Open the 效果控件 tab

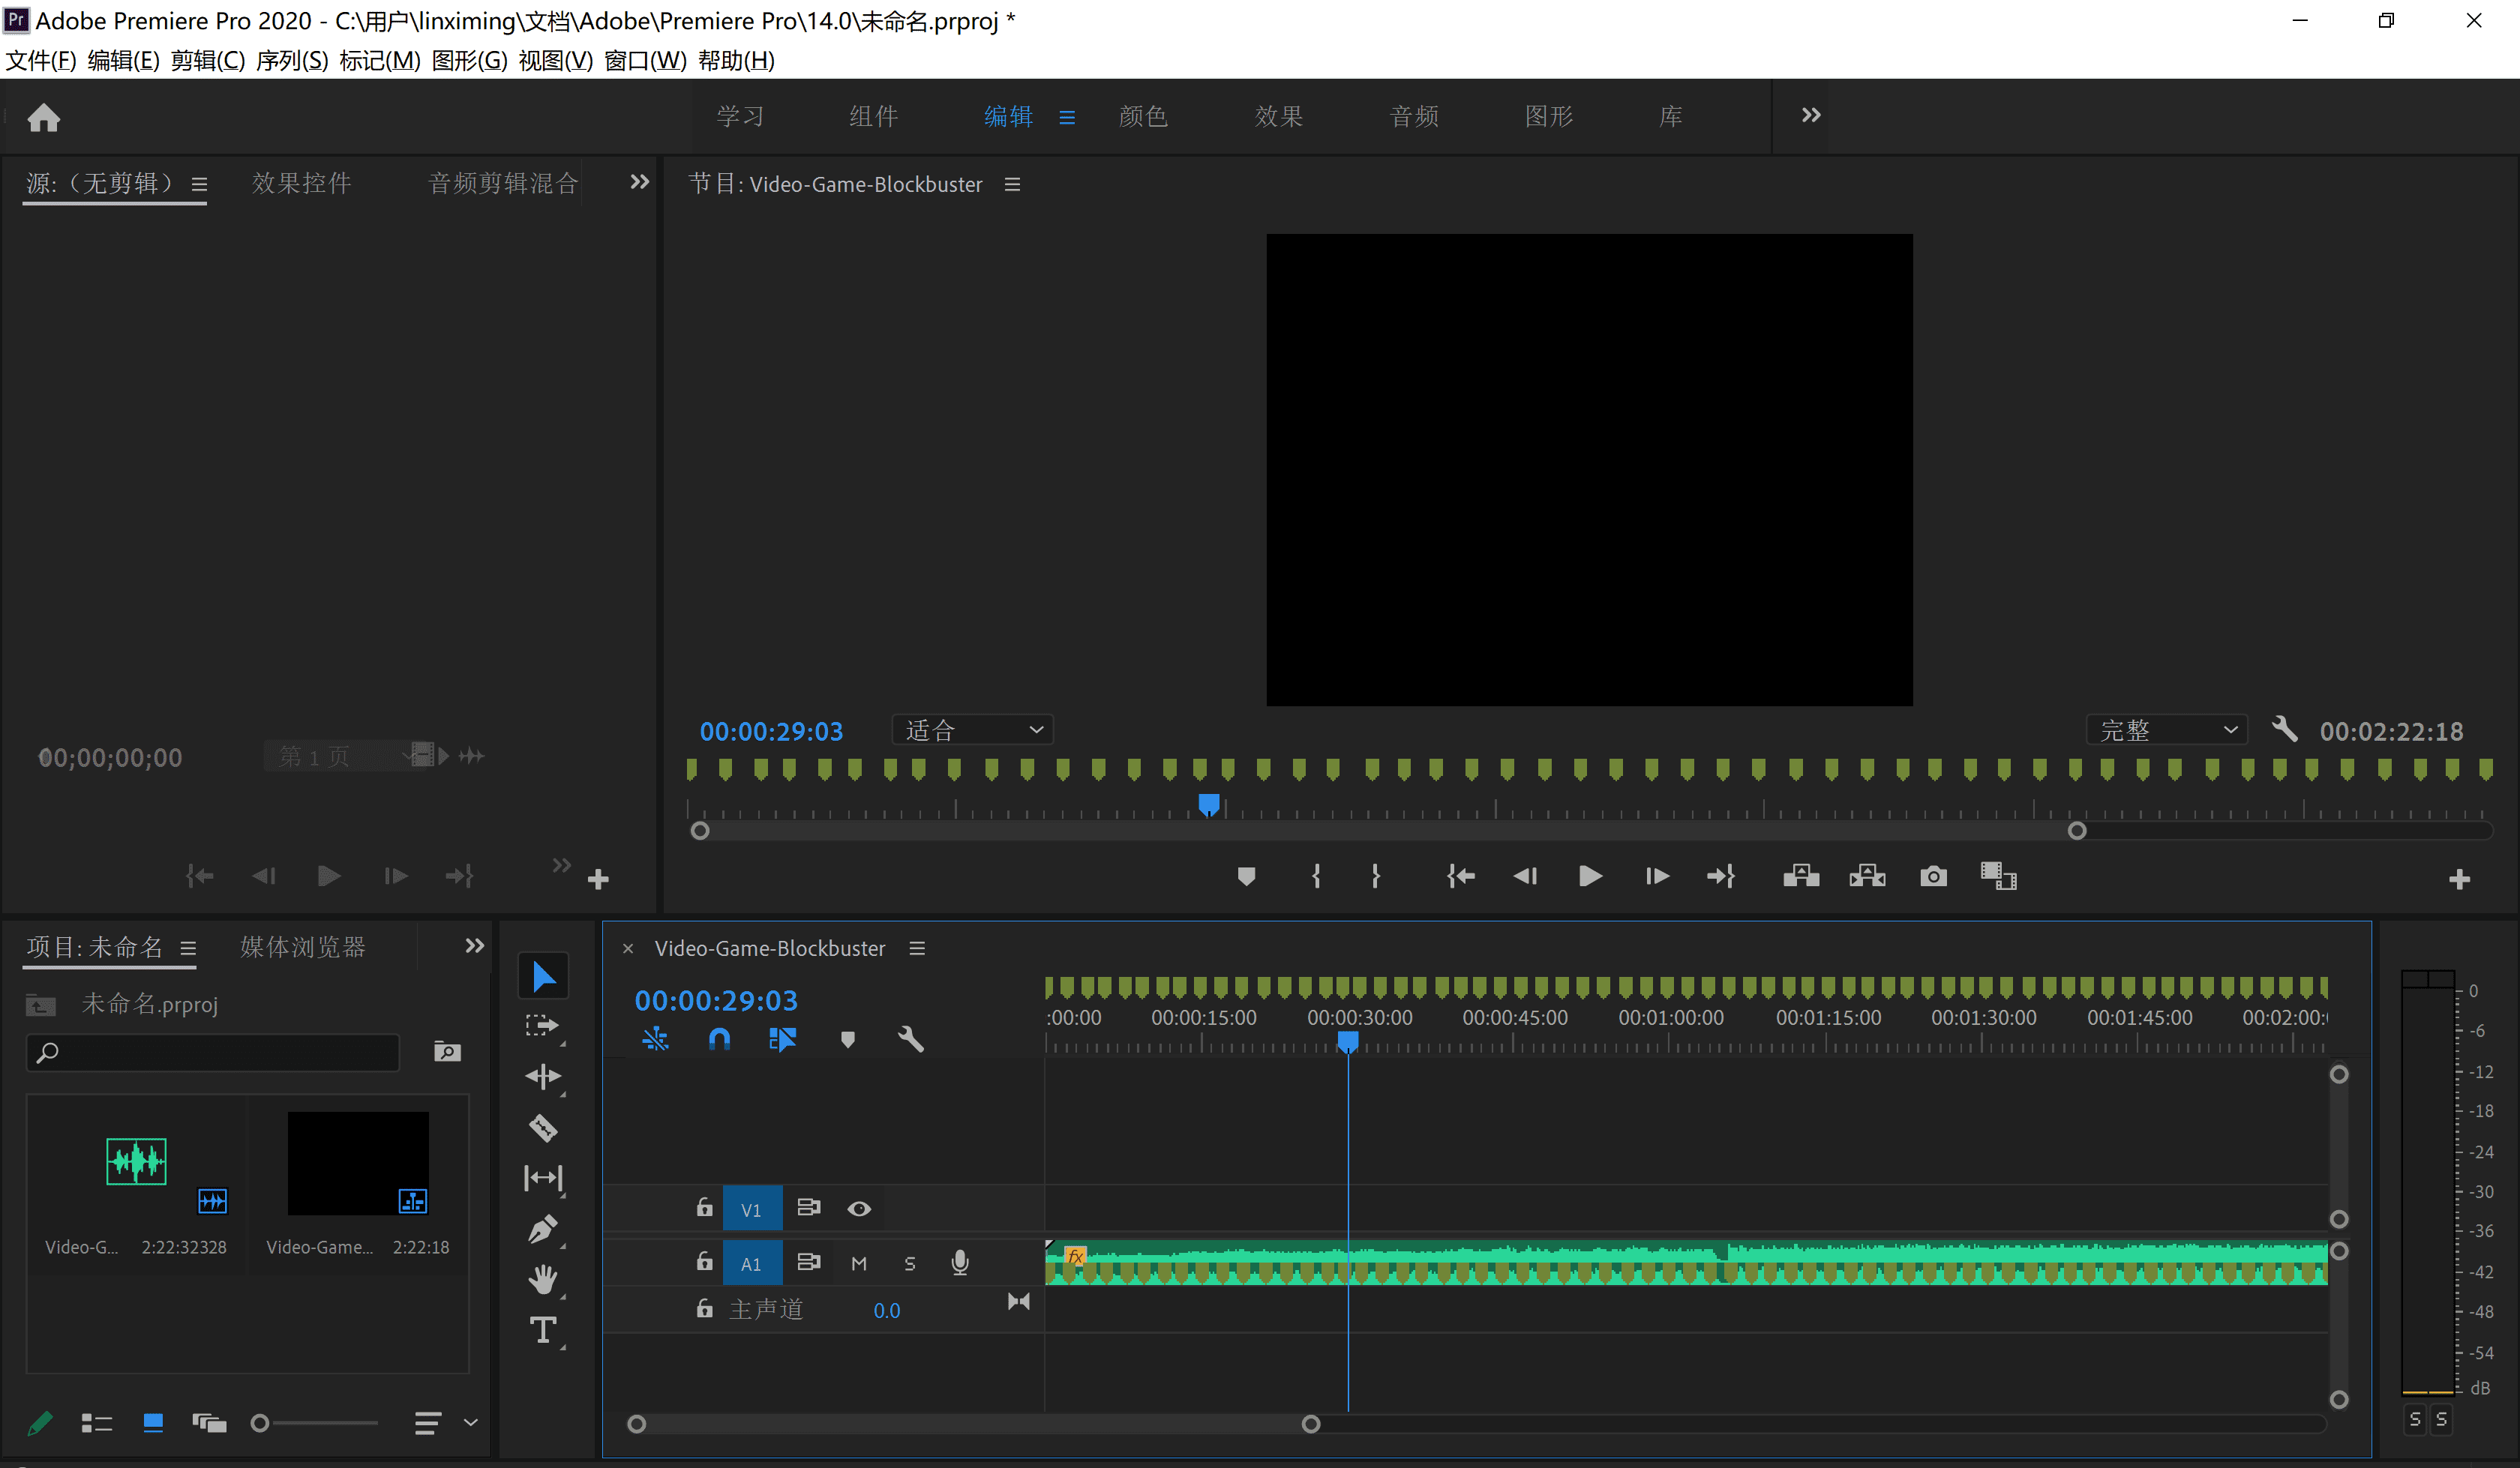click(301, 183)
